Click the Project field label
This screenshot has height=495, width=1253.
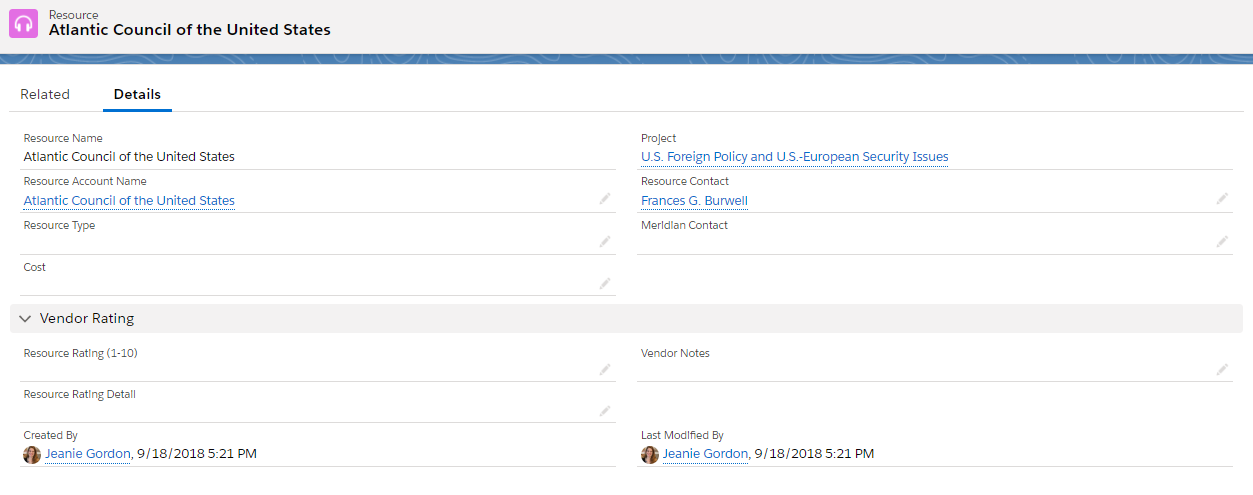point(659,139)
